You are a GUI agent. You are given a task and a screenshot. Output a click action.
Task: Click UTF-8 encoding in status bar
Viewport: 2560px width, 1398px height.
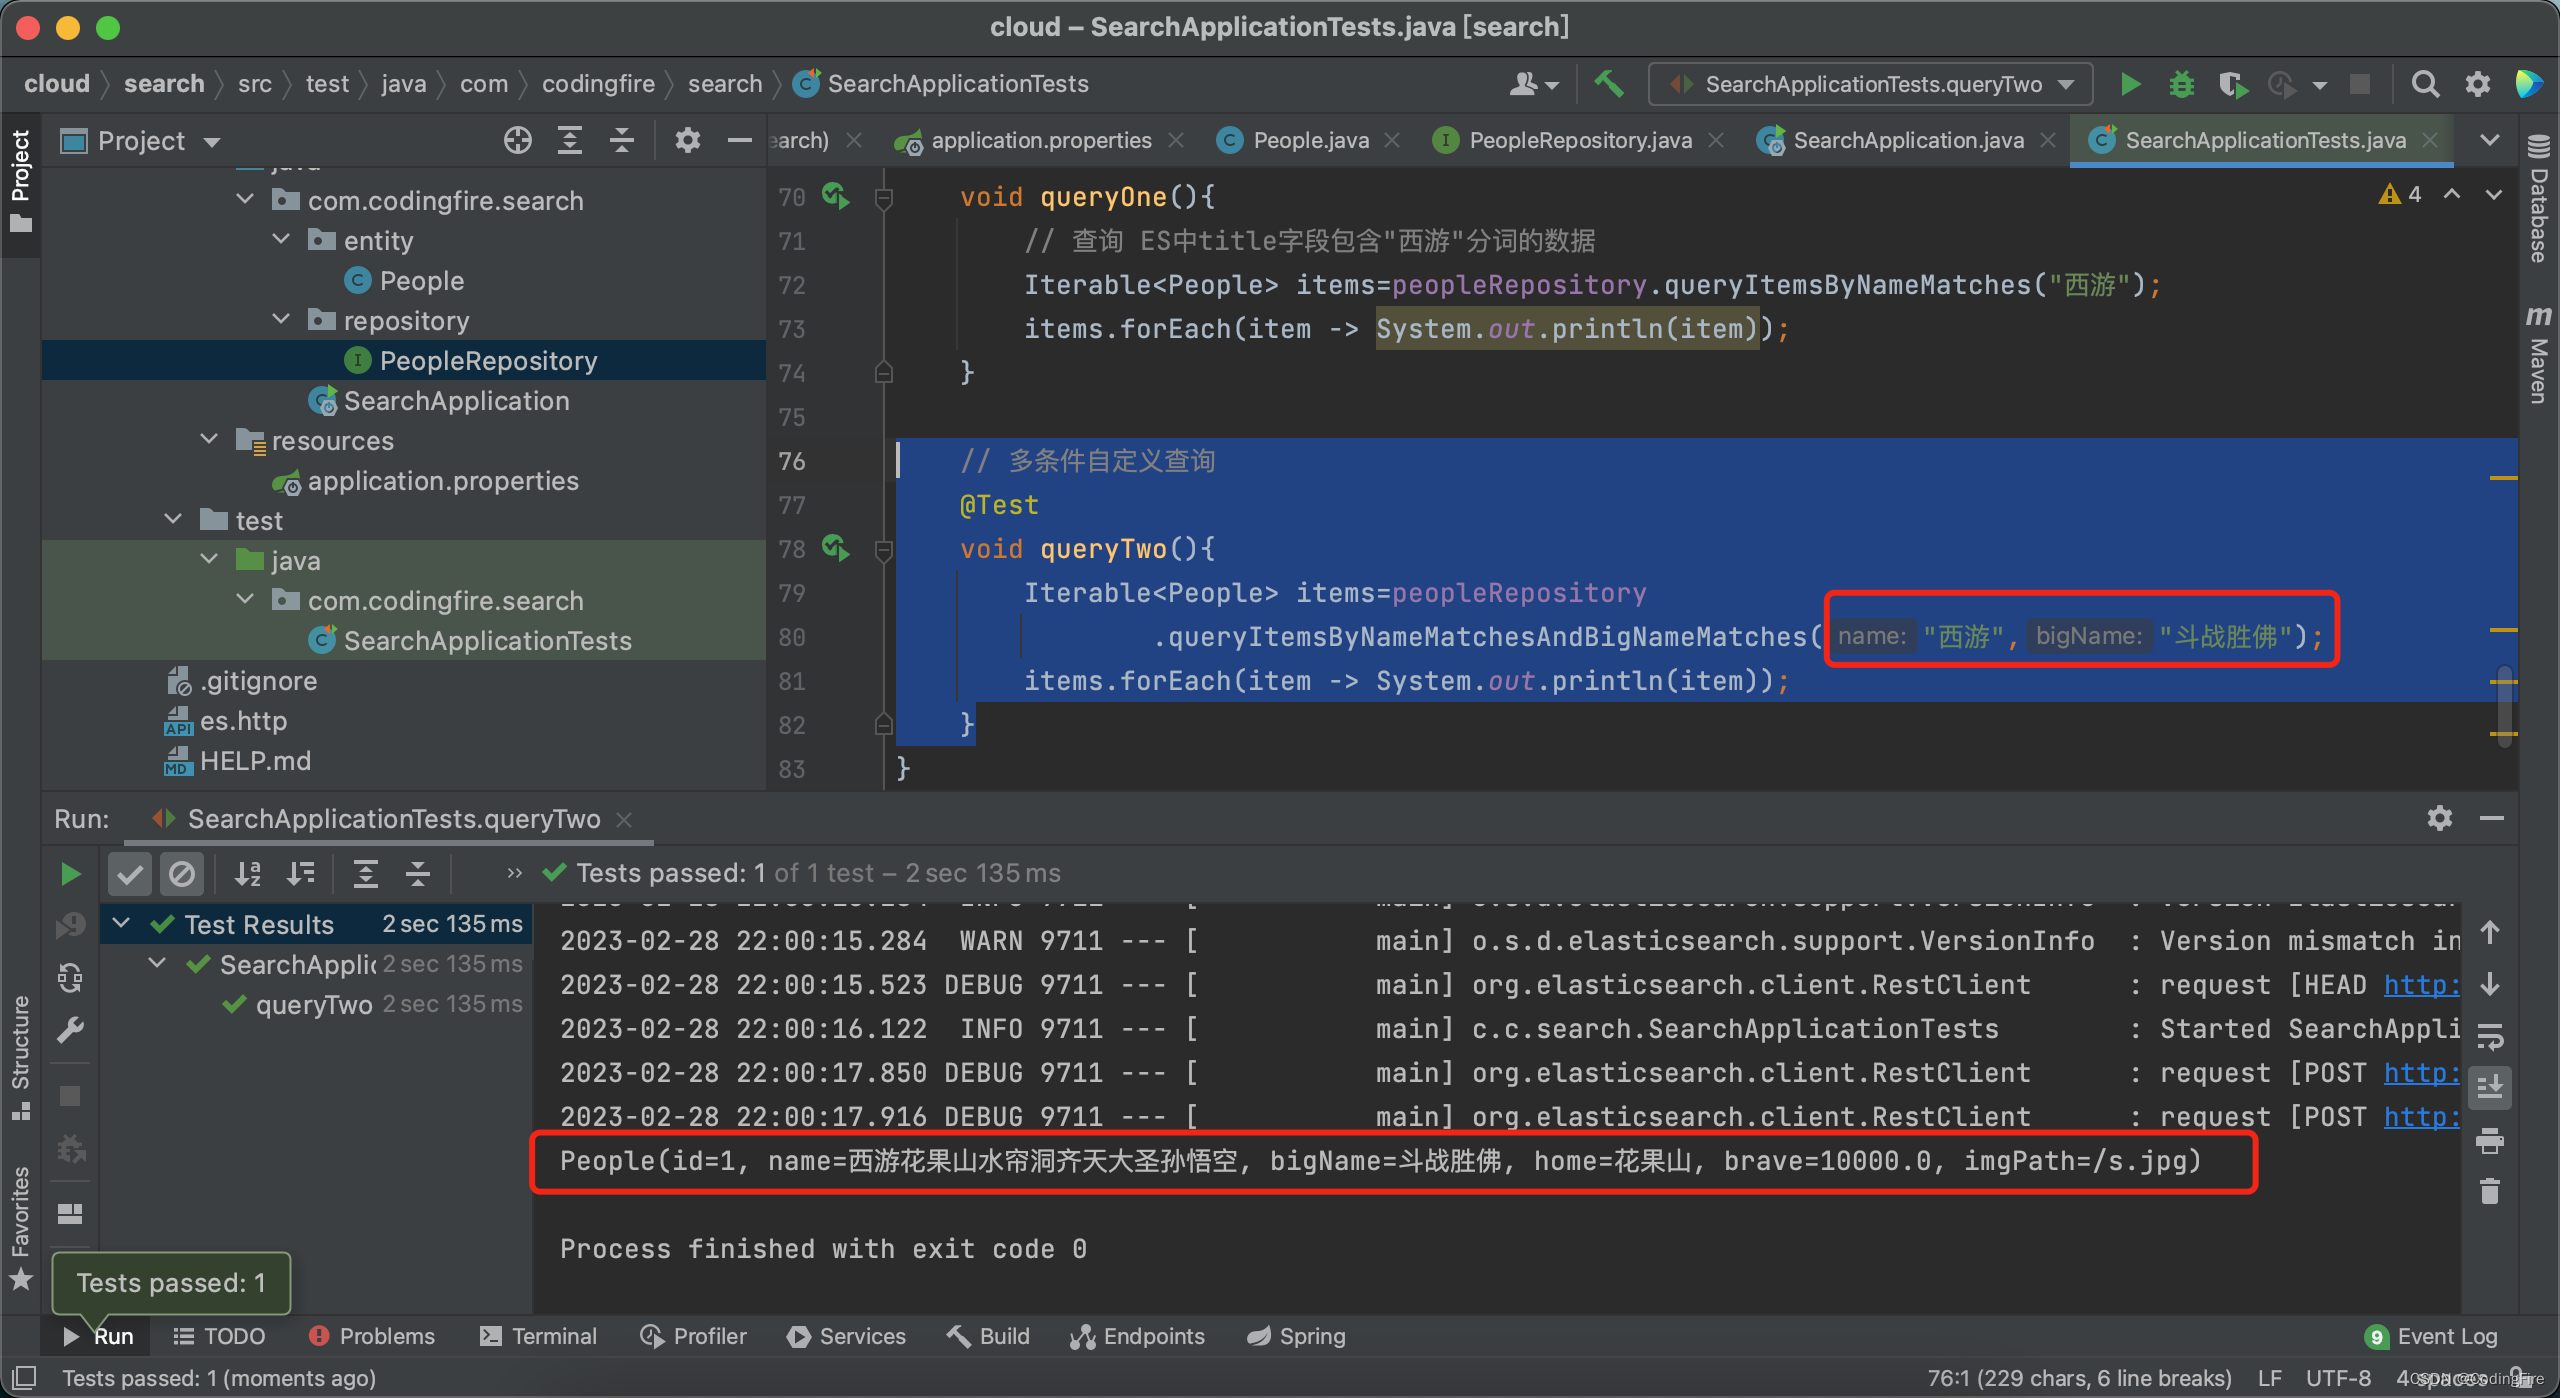click(2338, 1378)
